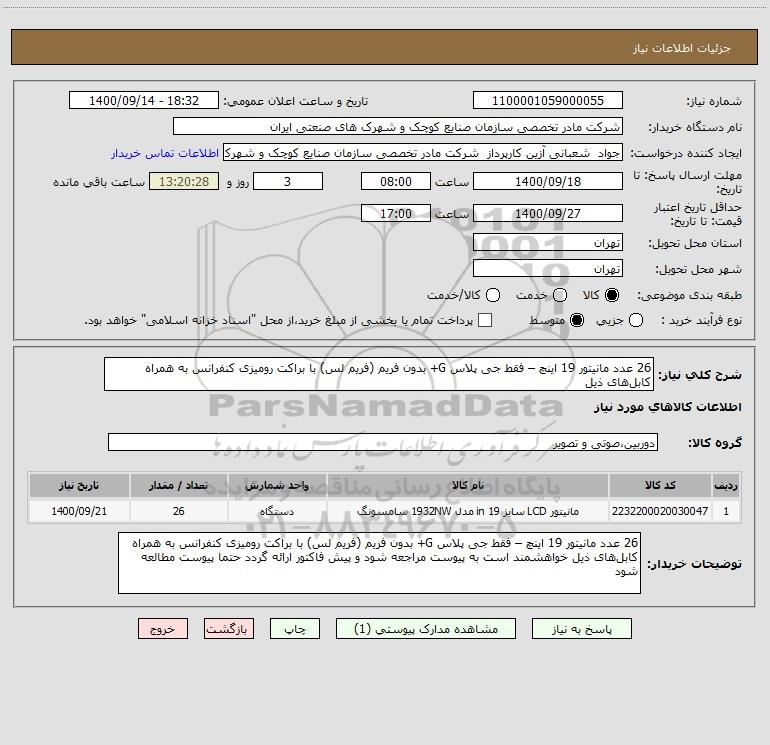
Task: Click the اطلاعات کالاهای مورد نیاز heading
Action: pyautogui.click(x=667, y=407)
